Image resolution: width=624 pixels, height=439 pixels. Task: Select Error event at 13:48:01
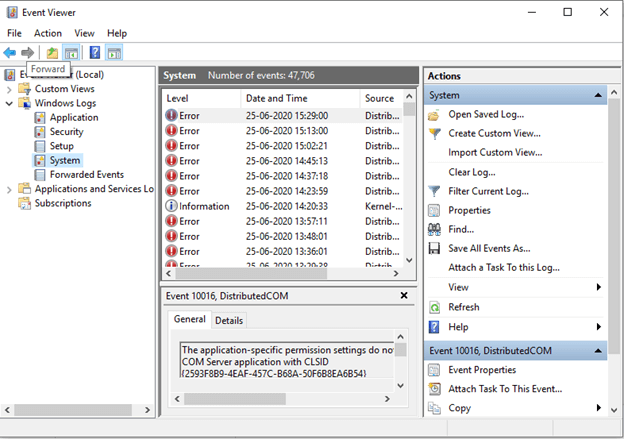pyautogui.click(x=283, y=236)
